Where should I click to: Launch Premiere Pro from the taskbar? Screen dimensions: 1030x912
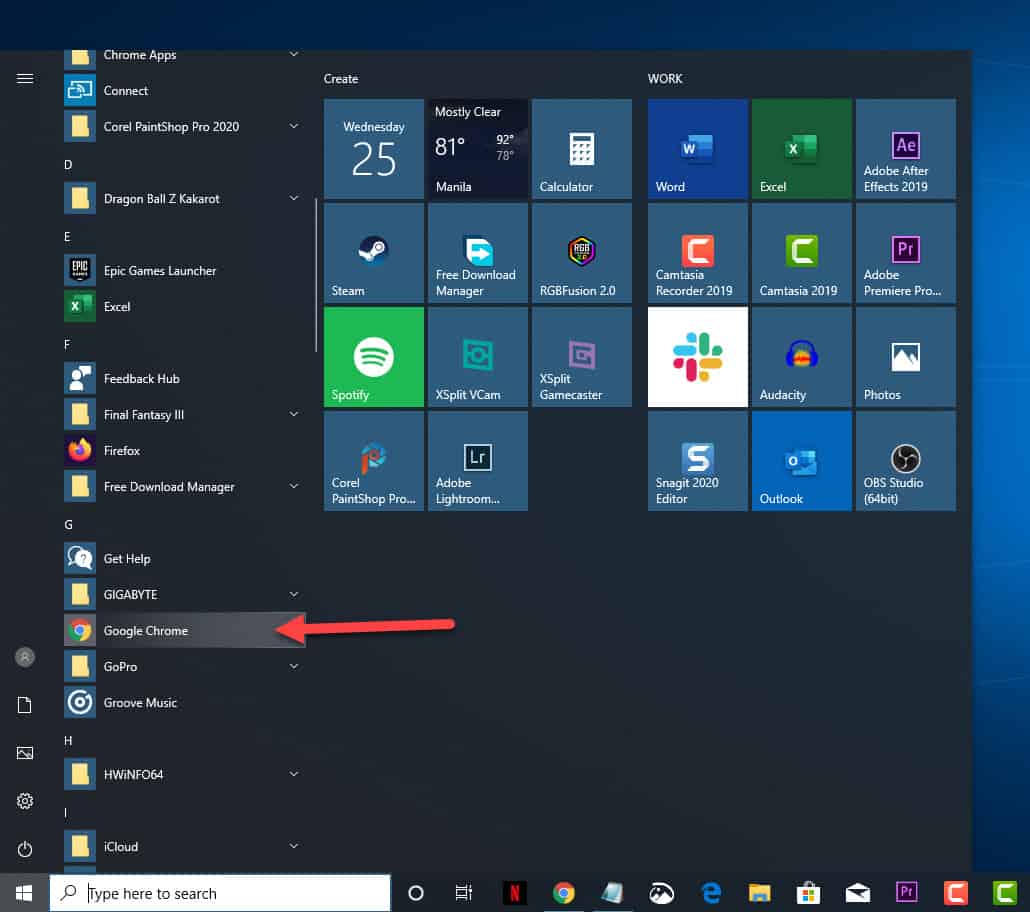(x=907, y=893)
